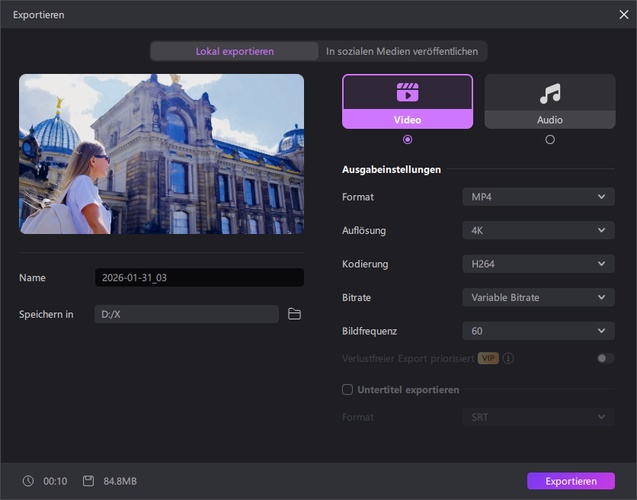Screen dimensions: 637x500
Task: Expand the Bildfrequenz dropdown showing 60
Action: [538, 331]
